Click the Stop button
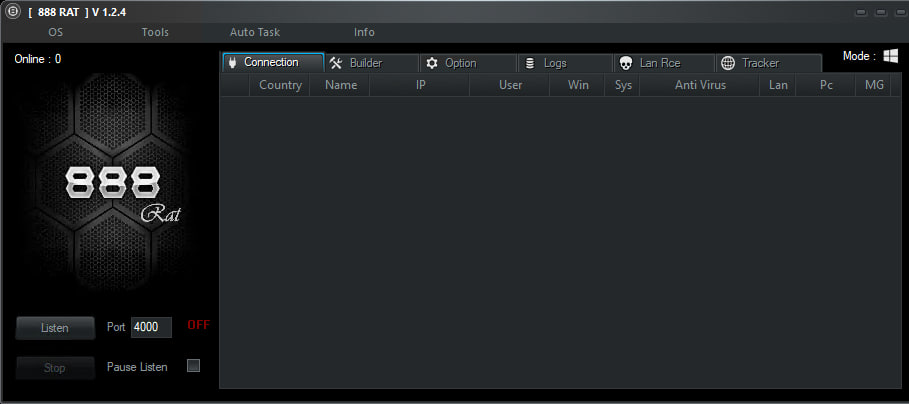The image size is (909, 404). (x=55, y=368)
